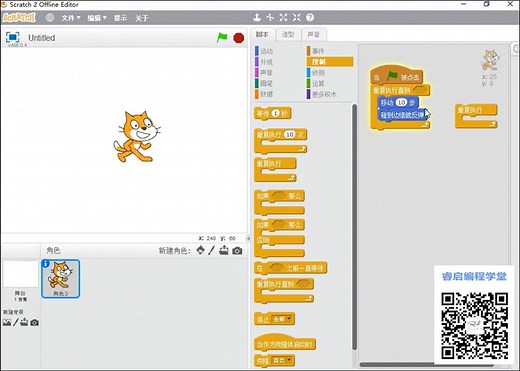Image resolution: width=520 pixels, height=371 pixels.
Task: Click the blocks palette vertical scrollbar
Action: pos(354,227)
